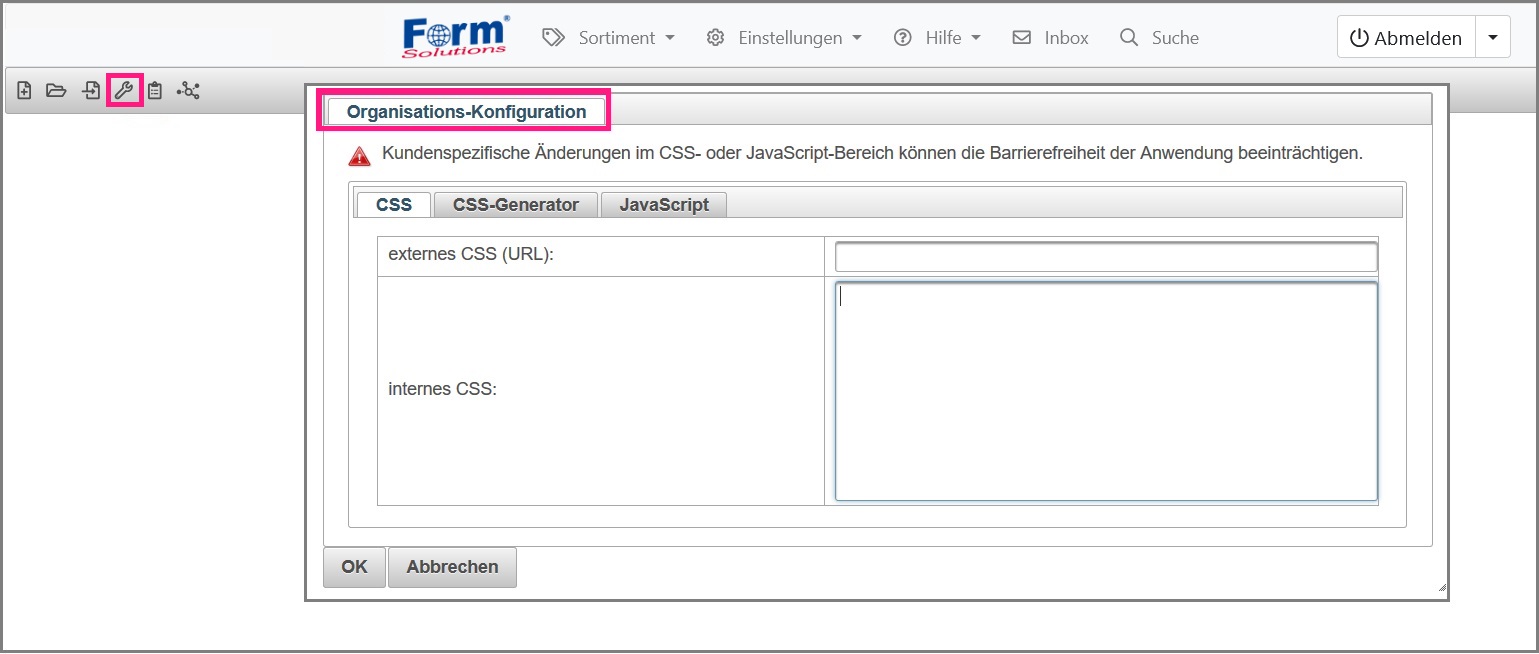Switch to the JavaScript tab

(x=663, y=205)
